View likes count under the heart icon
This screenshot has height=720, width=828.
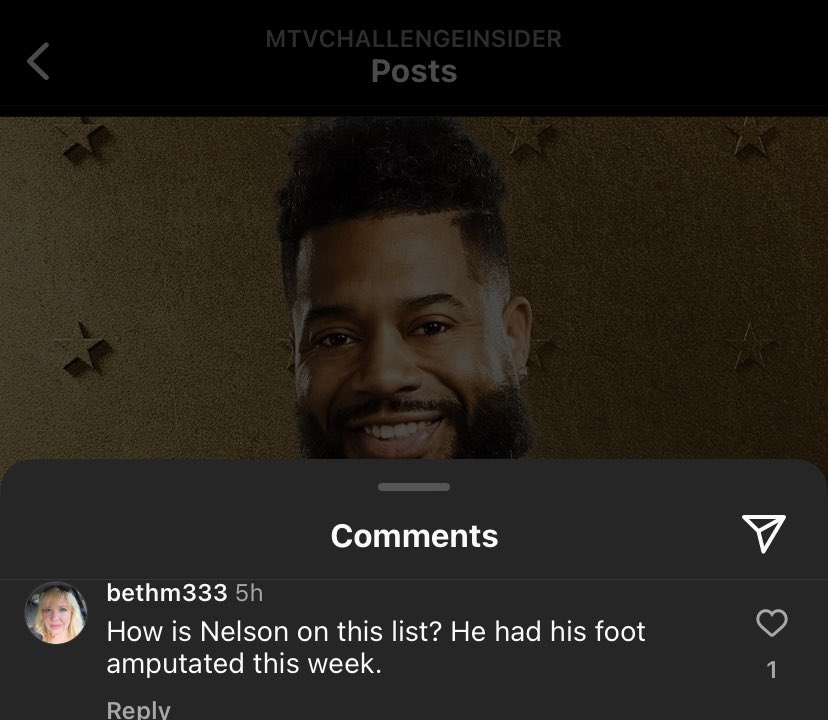point(771,670)
